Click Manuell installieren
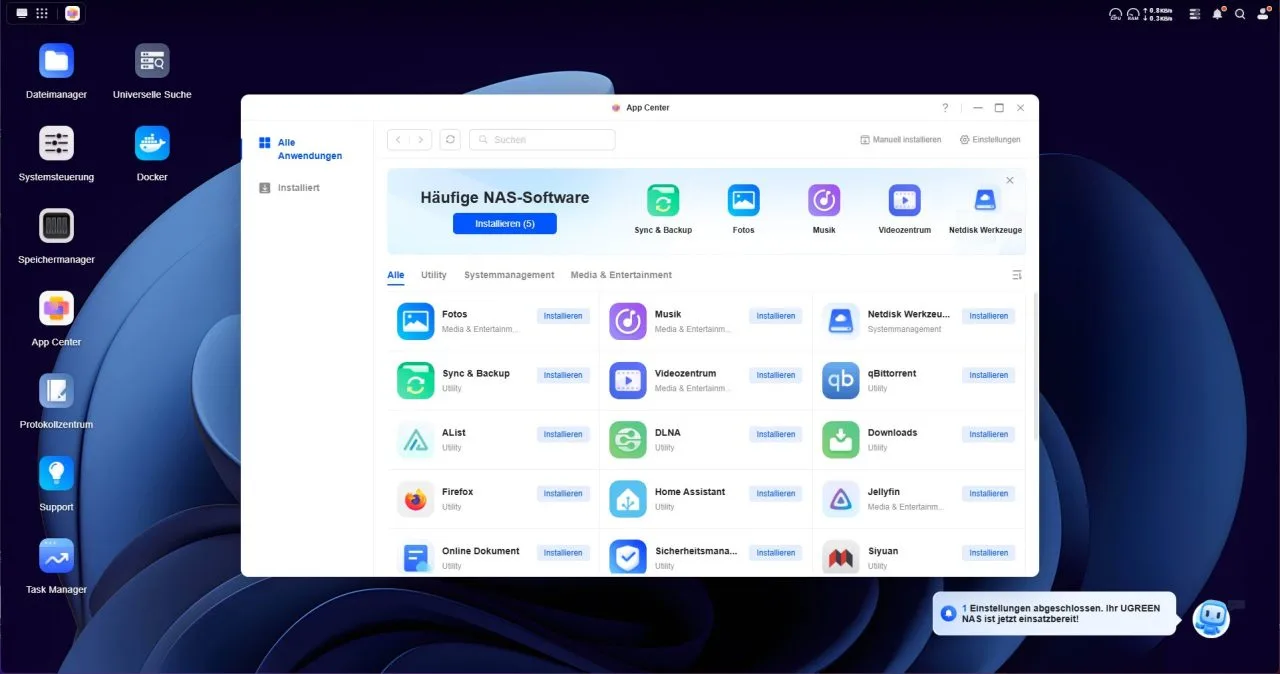This screenshot has height=674, width=1280. point(900,140)
